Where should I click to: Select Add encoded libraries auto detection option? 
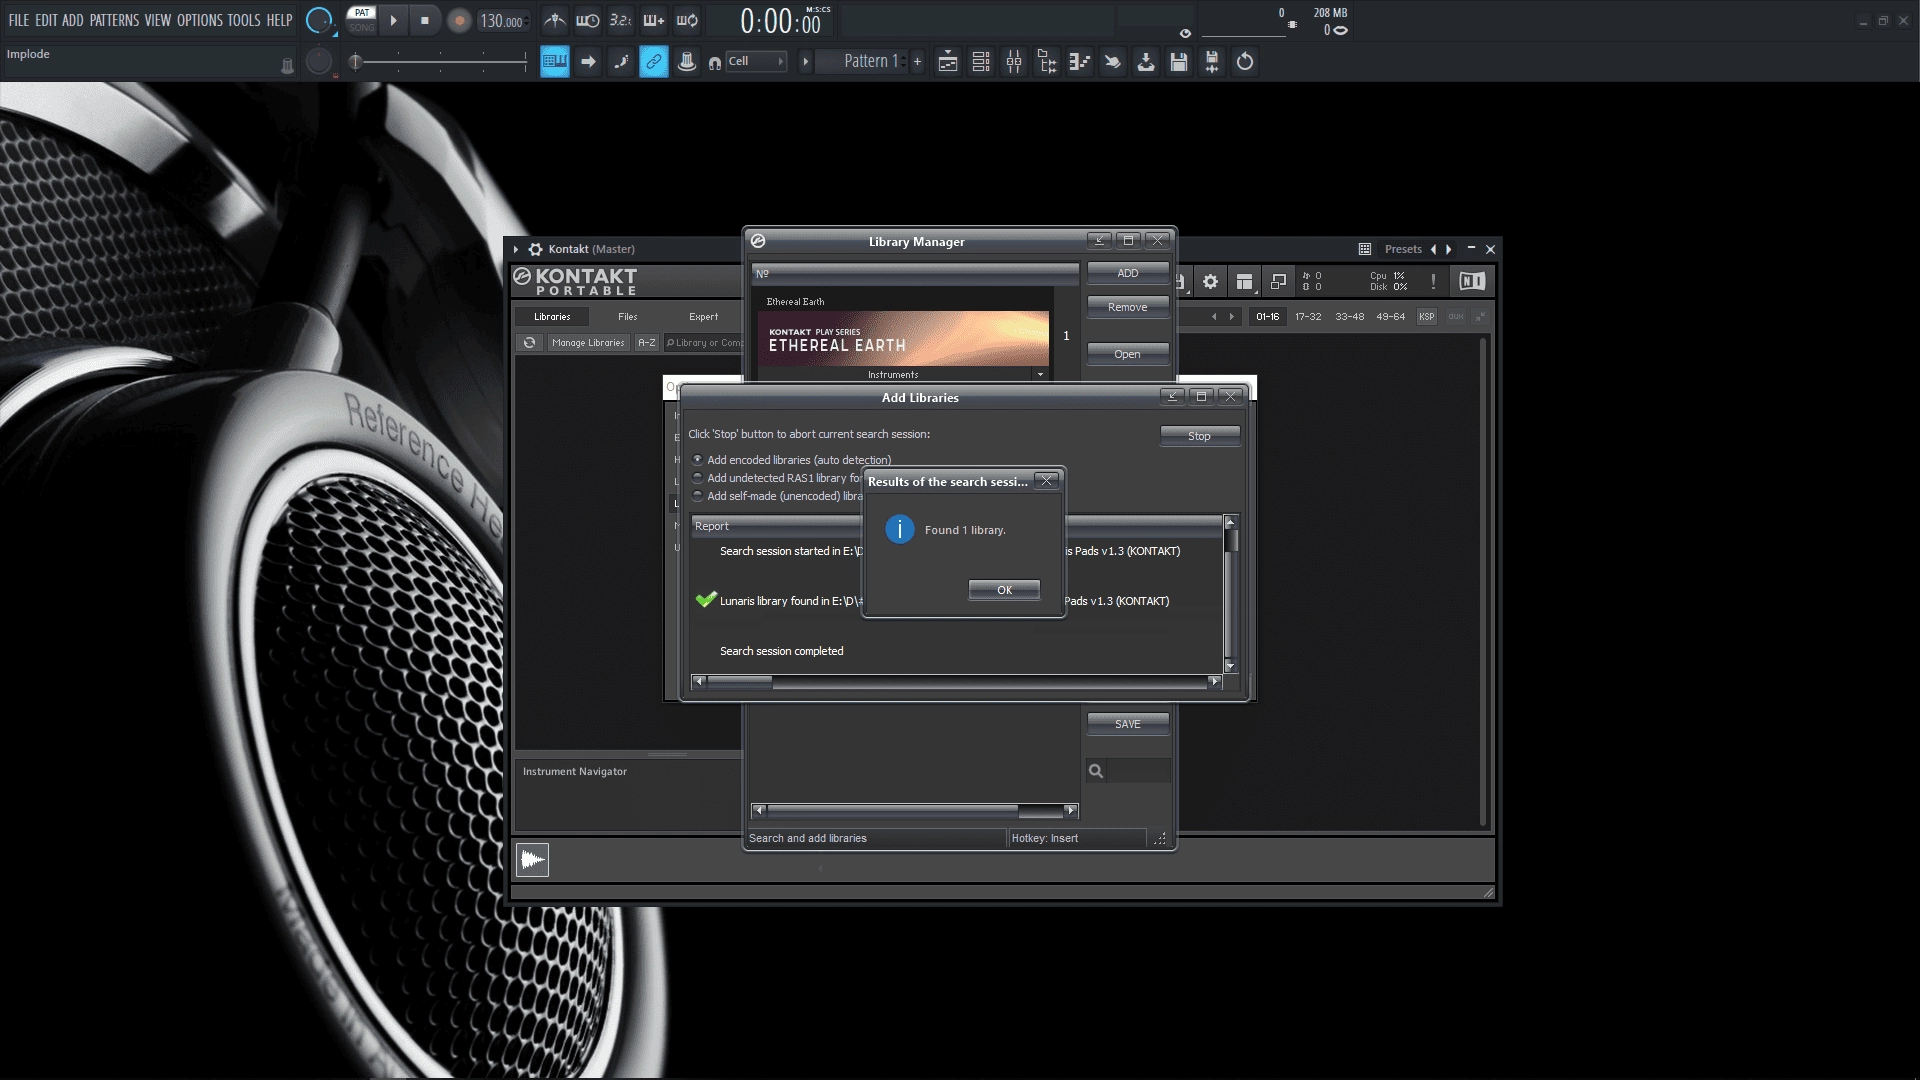(x=698, y=460)
